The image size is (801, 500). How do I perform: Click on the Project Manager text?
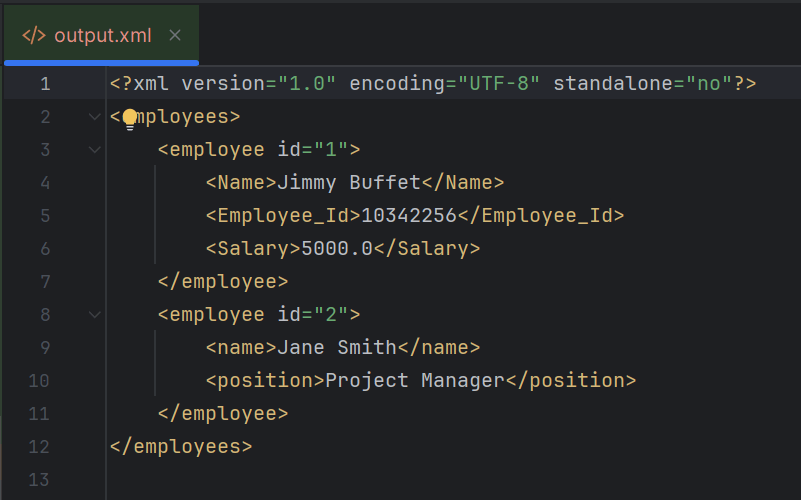tap(414, 381)
